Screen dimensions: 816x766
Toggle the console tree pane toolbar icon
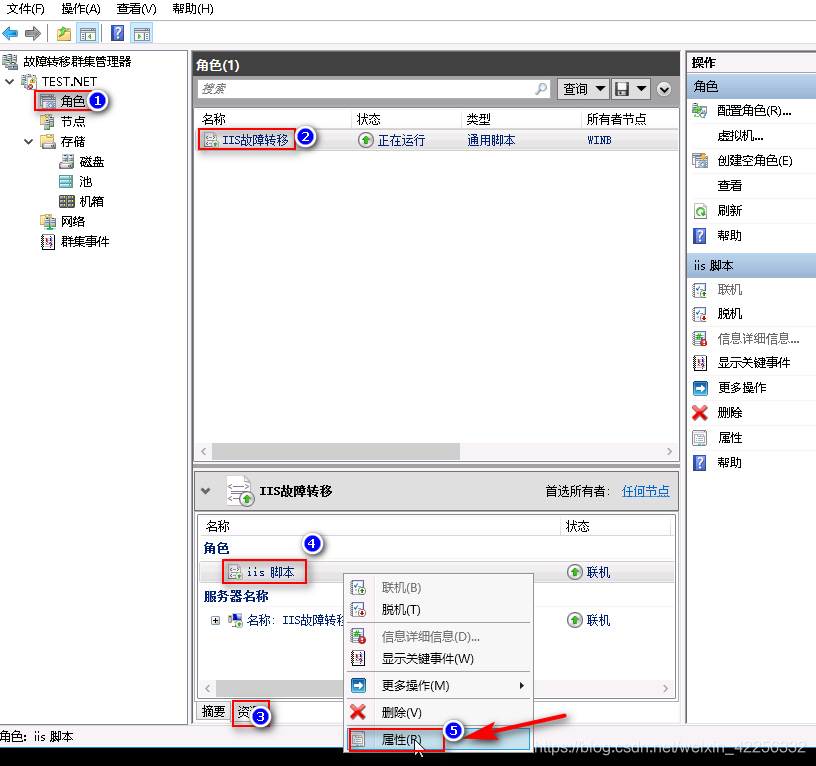[87, 34]
